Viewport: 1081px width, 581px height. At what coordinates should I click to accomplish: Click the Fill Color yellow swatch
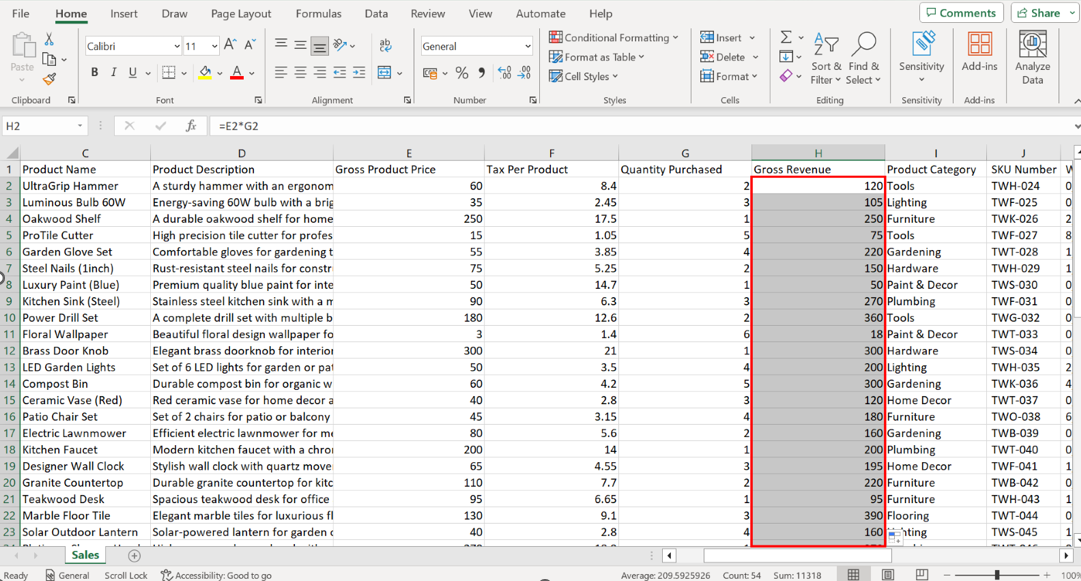point(205,73)
